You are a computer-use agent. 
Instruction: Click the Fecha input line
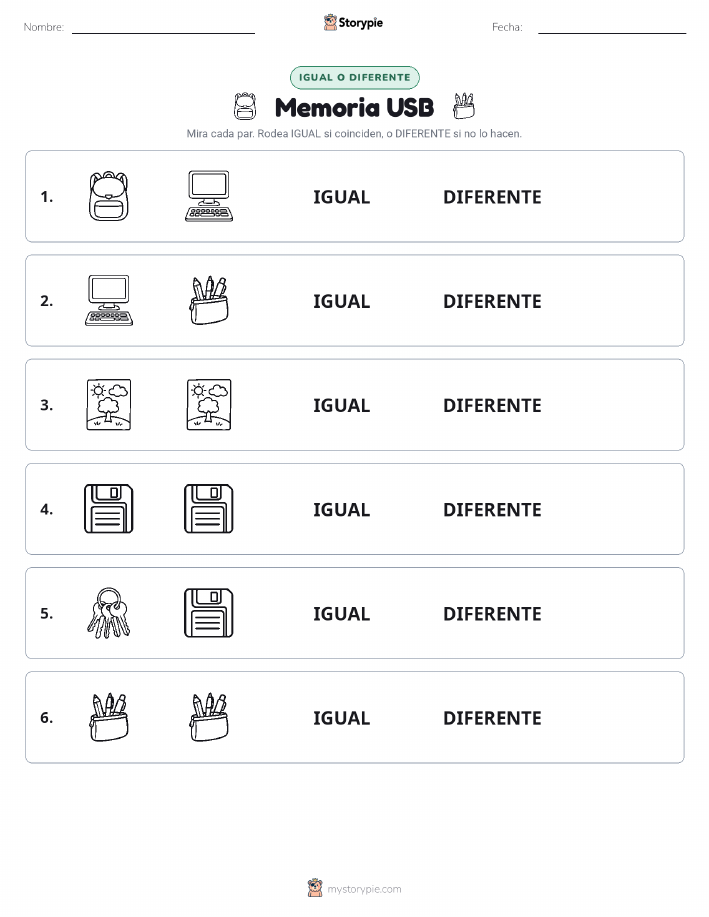pos(612,27)
